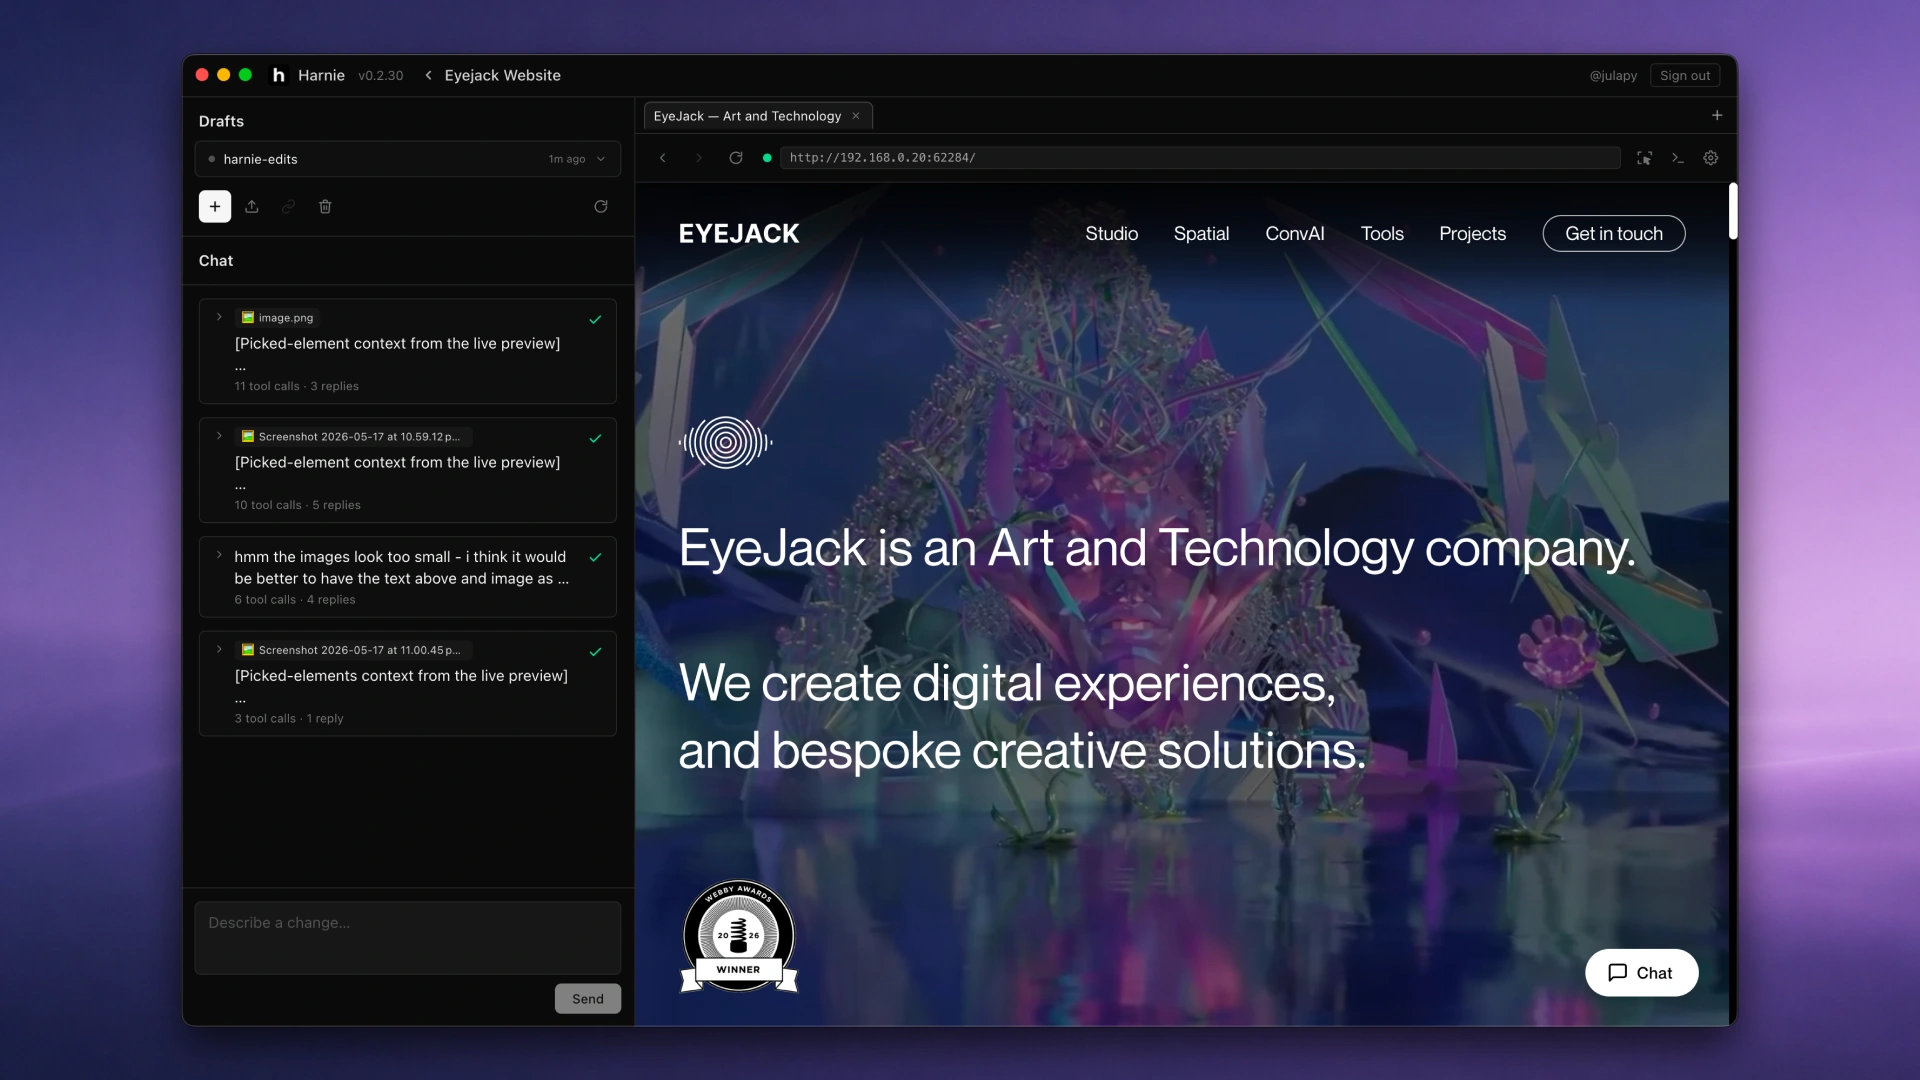This screenshot has height=1080, width=1920.
Task: Close the EyeJack — Art and Technology tab
Action: pos(856,116)
